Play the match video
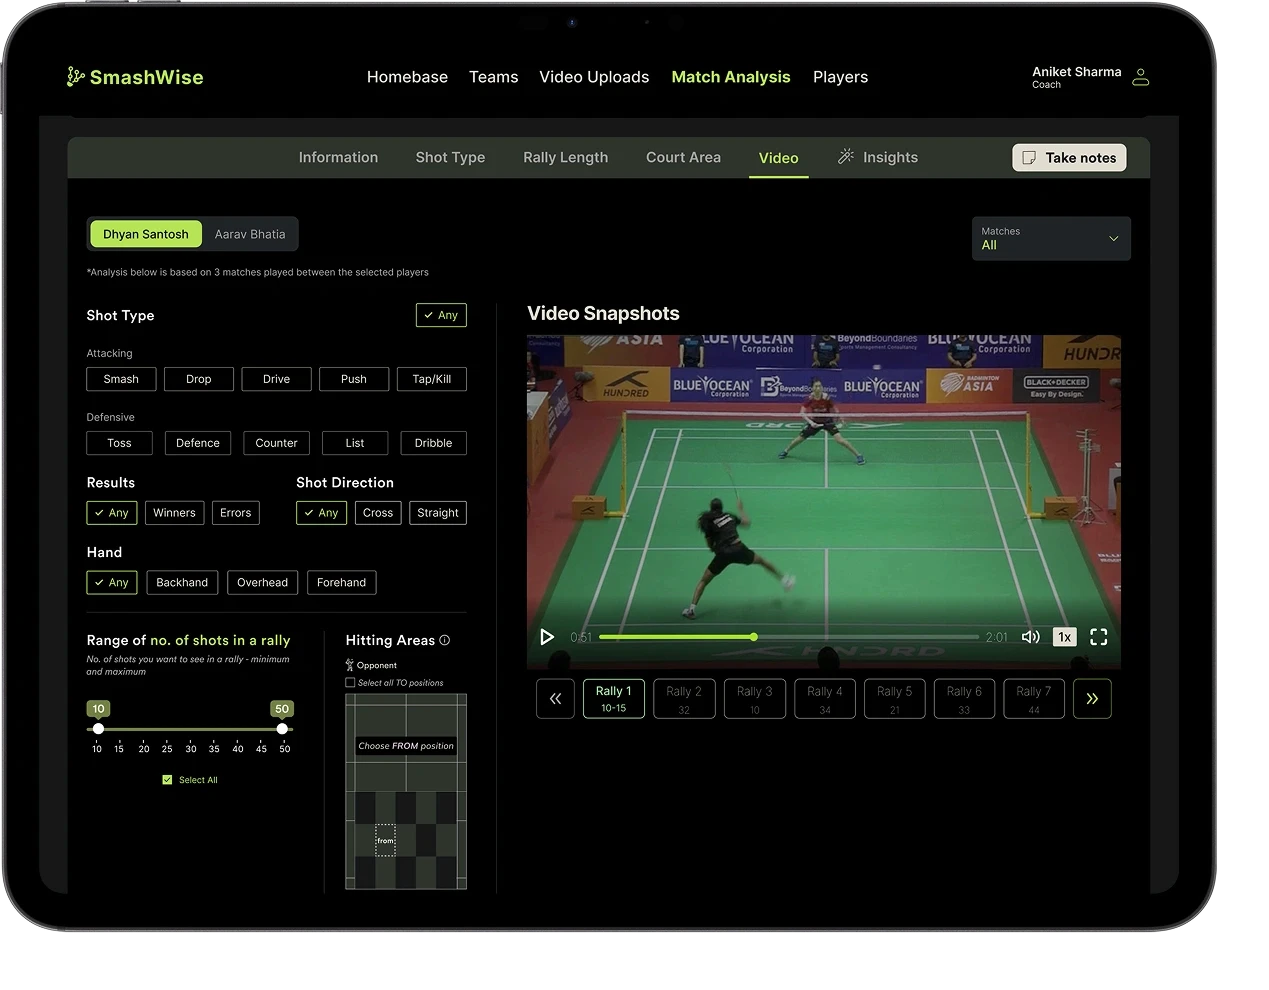The image size is (1269, 990). click(x=547, y=637)
